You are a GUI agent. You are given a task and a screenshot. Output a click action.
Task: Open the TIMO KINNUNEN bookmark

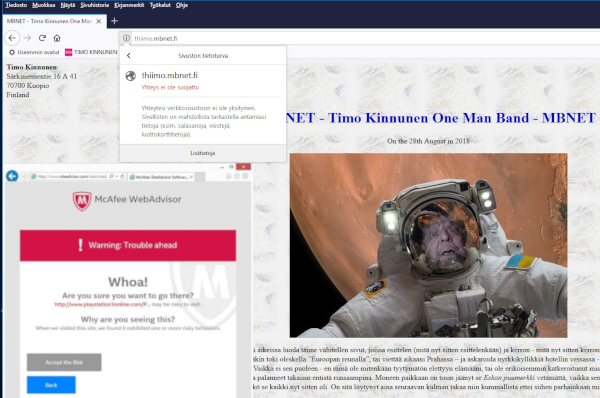click(x=91, y=52)
